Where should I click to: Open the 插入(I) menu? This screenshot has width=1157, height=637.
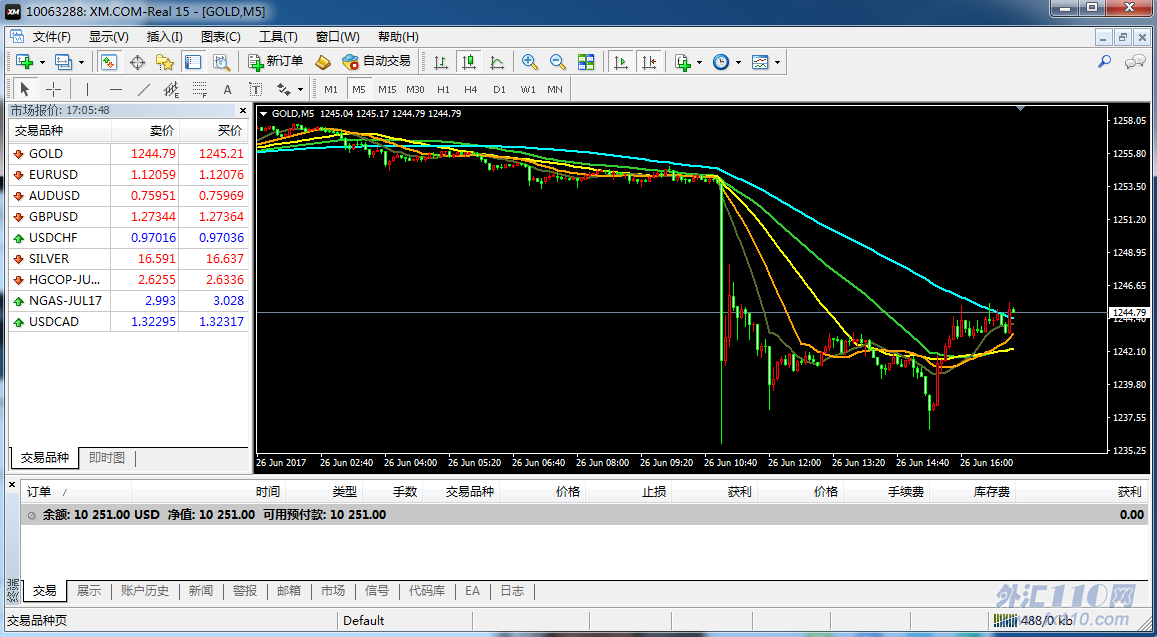point(165,37)
